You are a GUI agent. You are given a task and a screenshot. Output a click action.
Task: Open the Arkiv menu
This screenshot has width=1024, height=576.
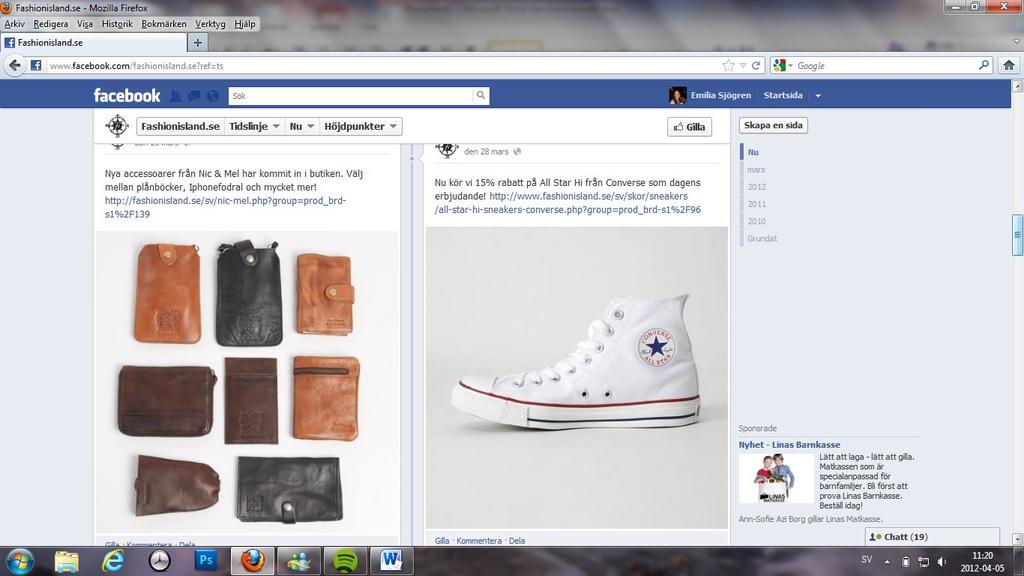coord(14,24)
